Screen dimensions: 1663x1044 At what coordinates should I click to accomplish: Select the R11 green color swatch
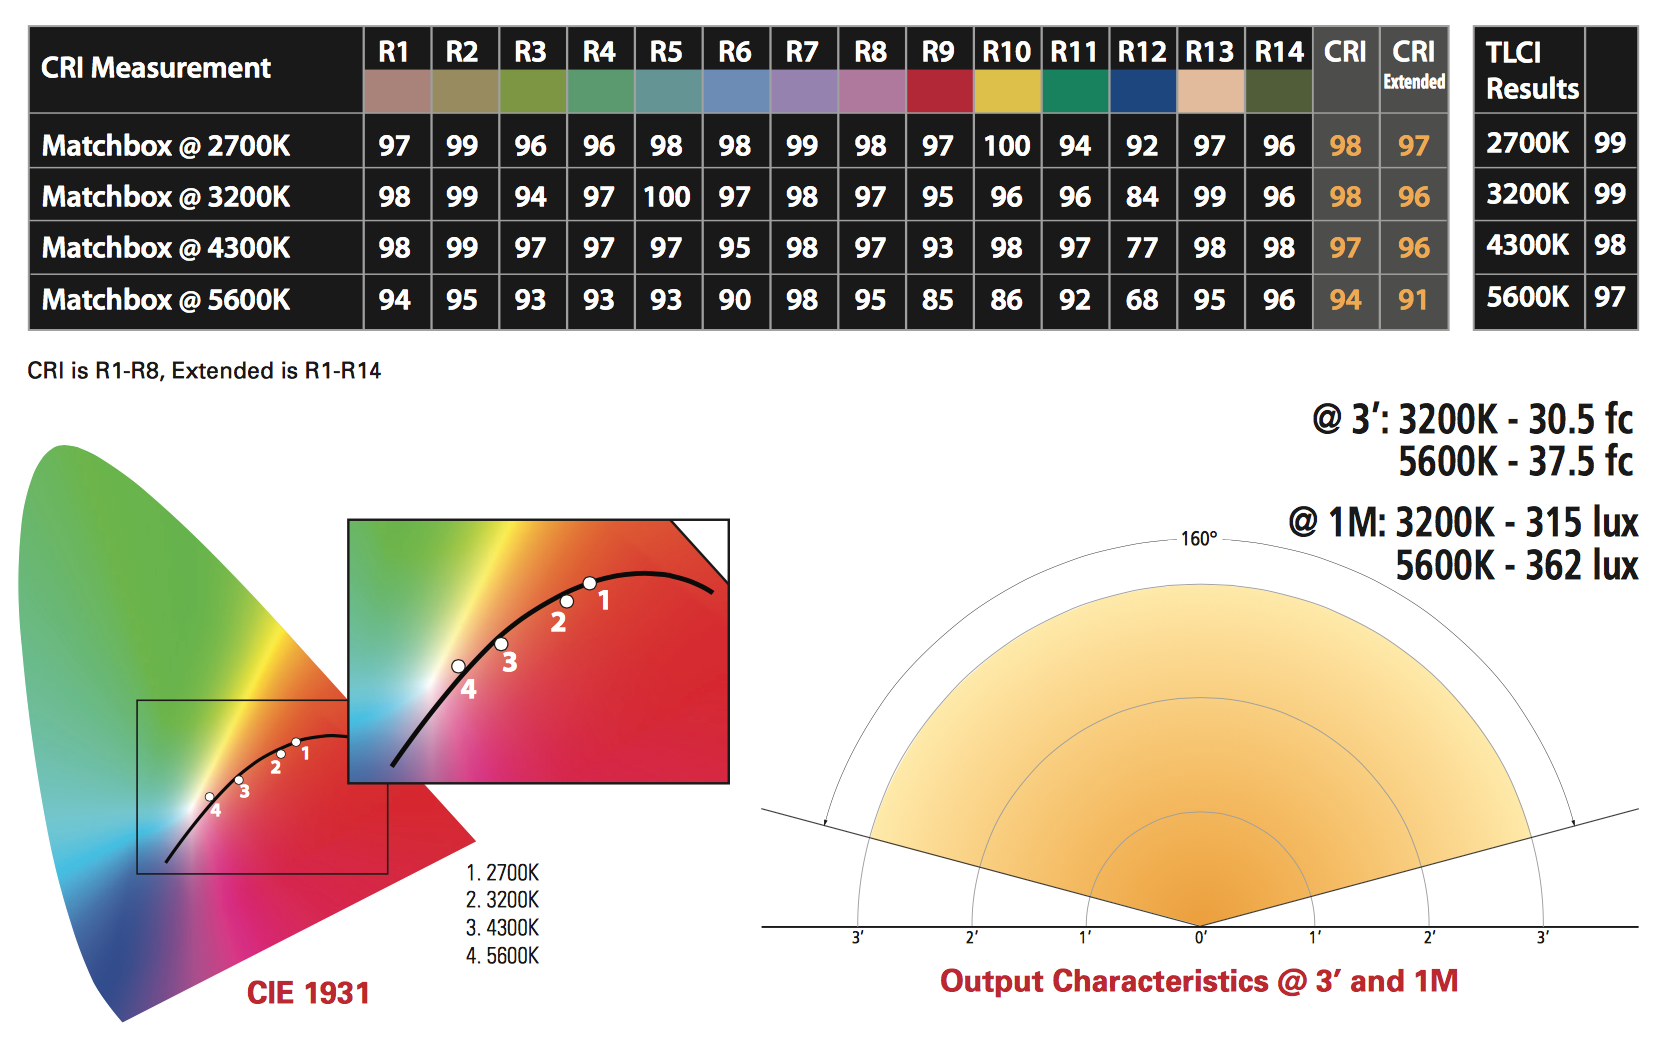(1075, 91)
